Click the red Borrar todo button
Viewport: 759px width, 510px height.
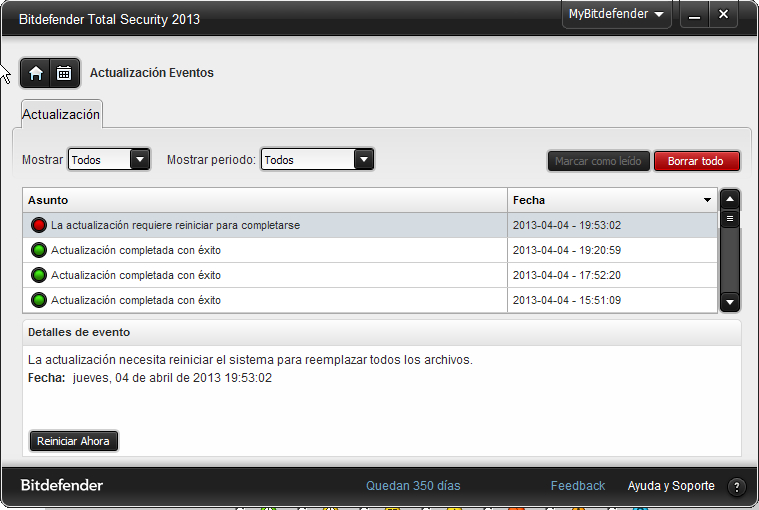[696, 161]
